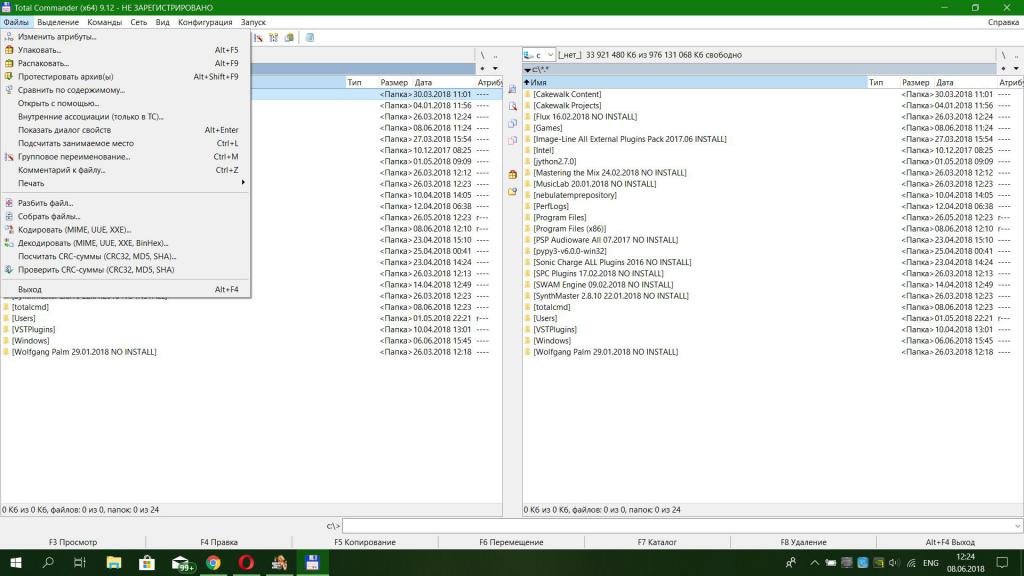Viewport: 1024px width, 576px height.
Task: Click the F6 Перемещение button
Action: click(511, 542)
